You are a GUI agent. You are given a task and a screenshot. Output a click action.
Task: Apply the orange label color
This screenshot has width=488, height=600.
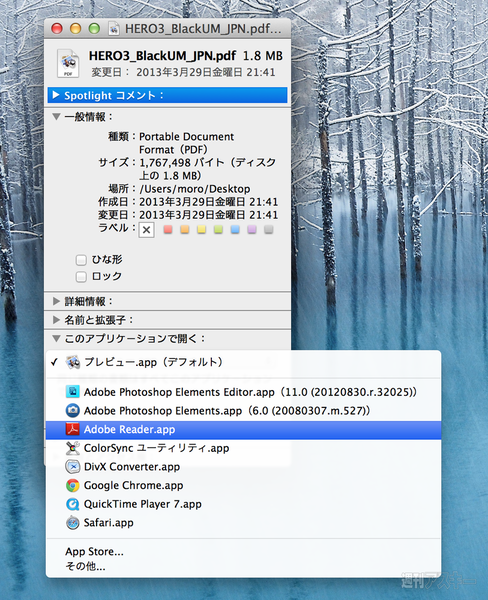(x=184, y=229)
